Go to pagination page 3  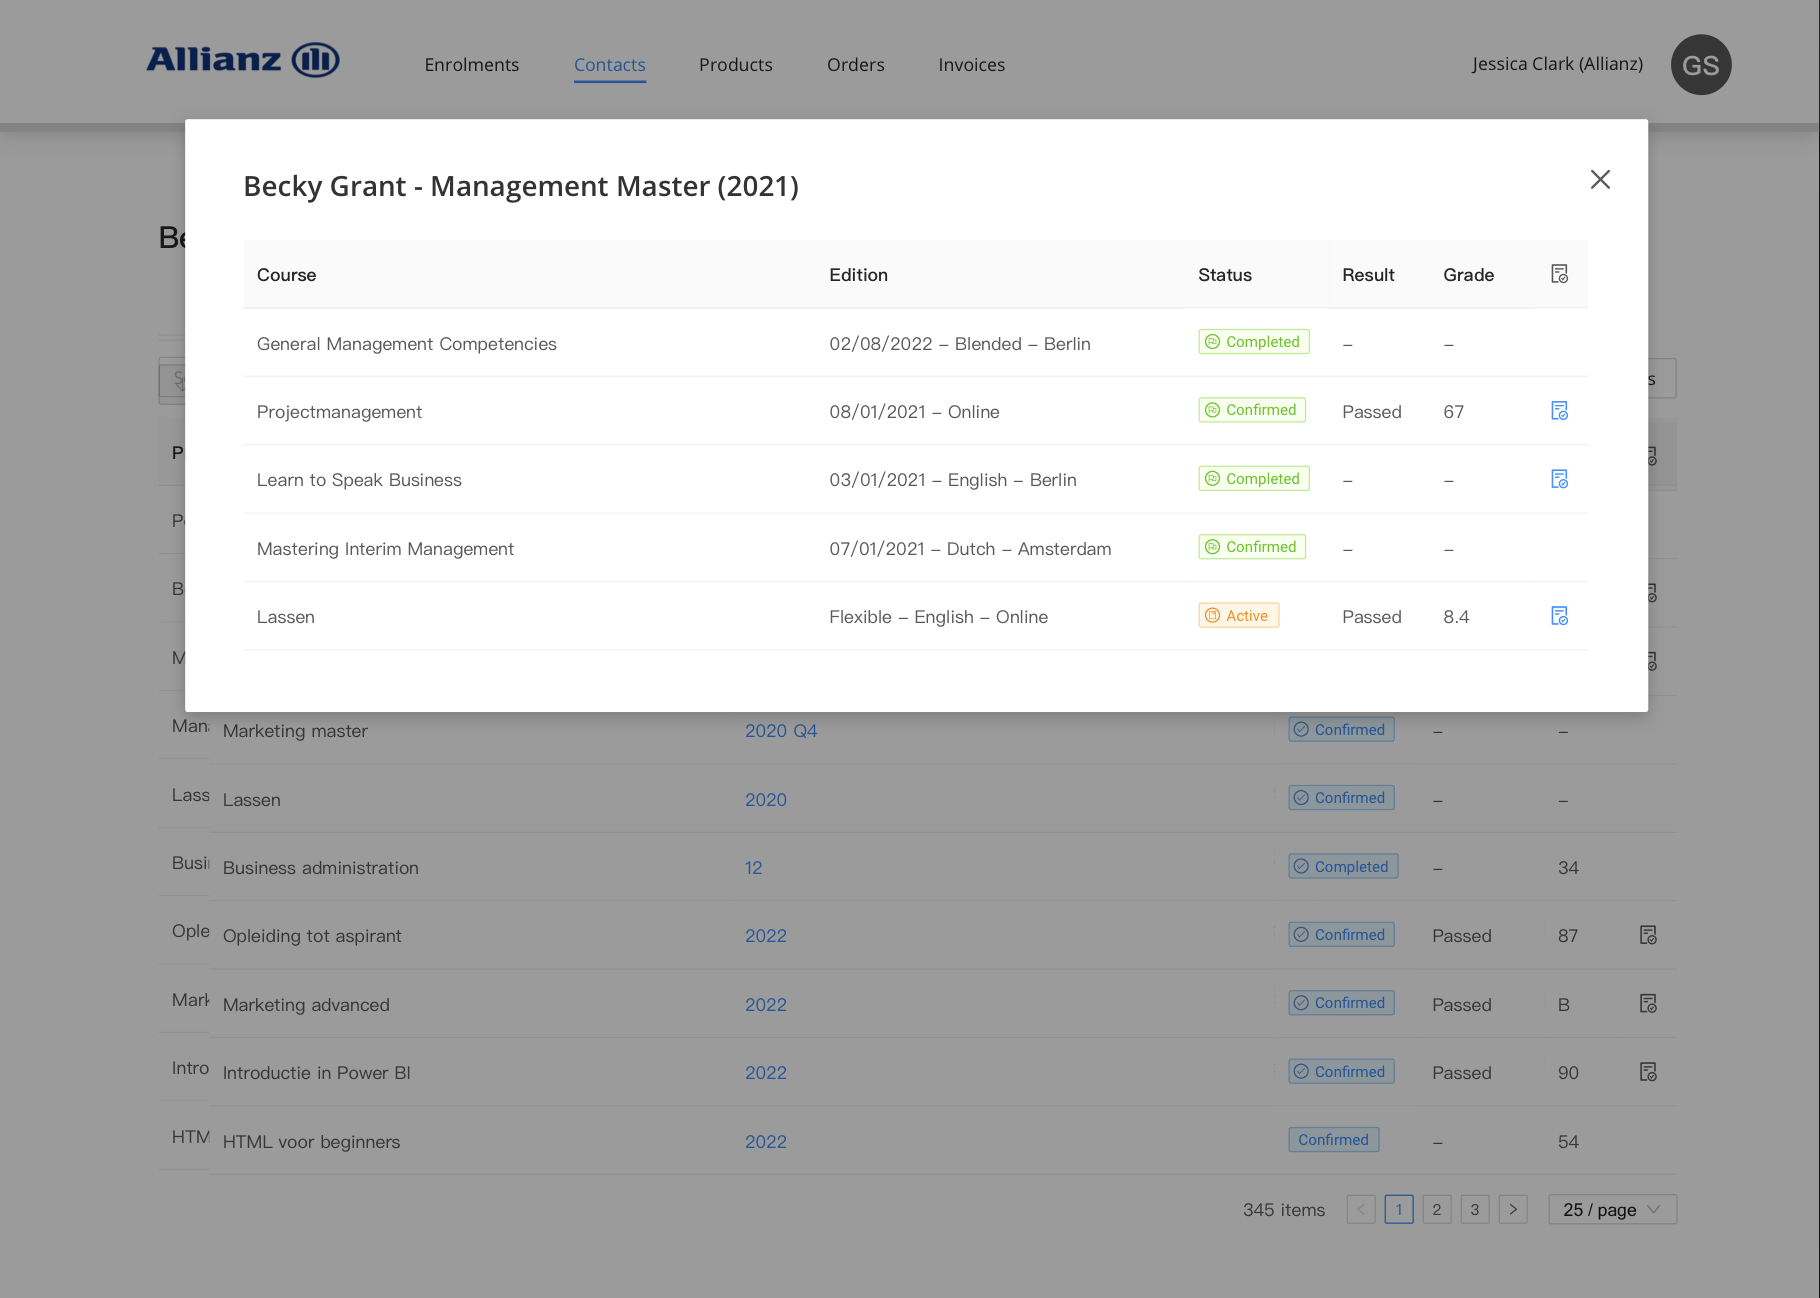click(1475, 1209)
